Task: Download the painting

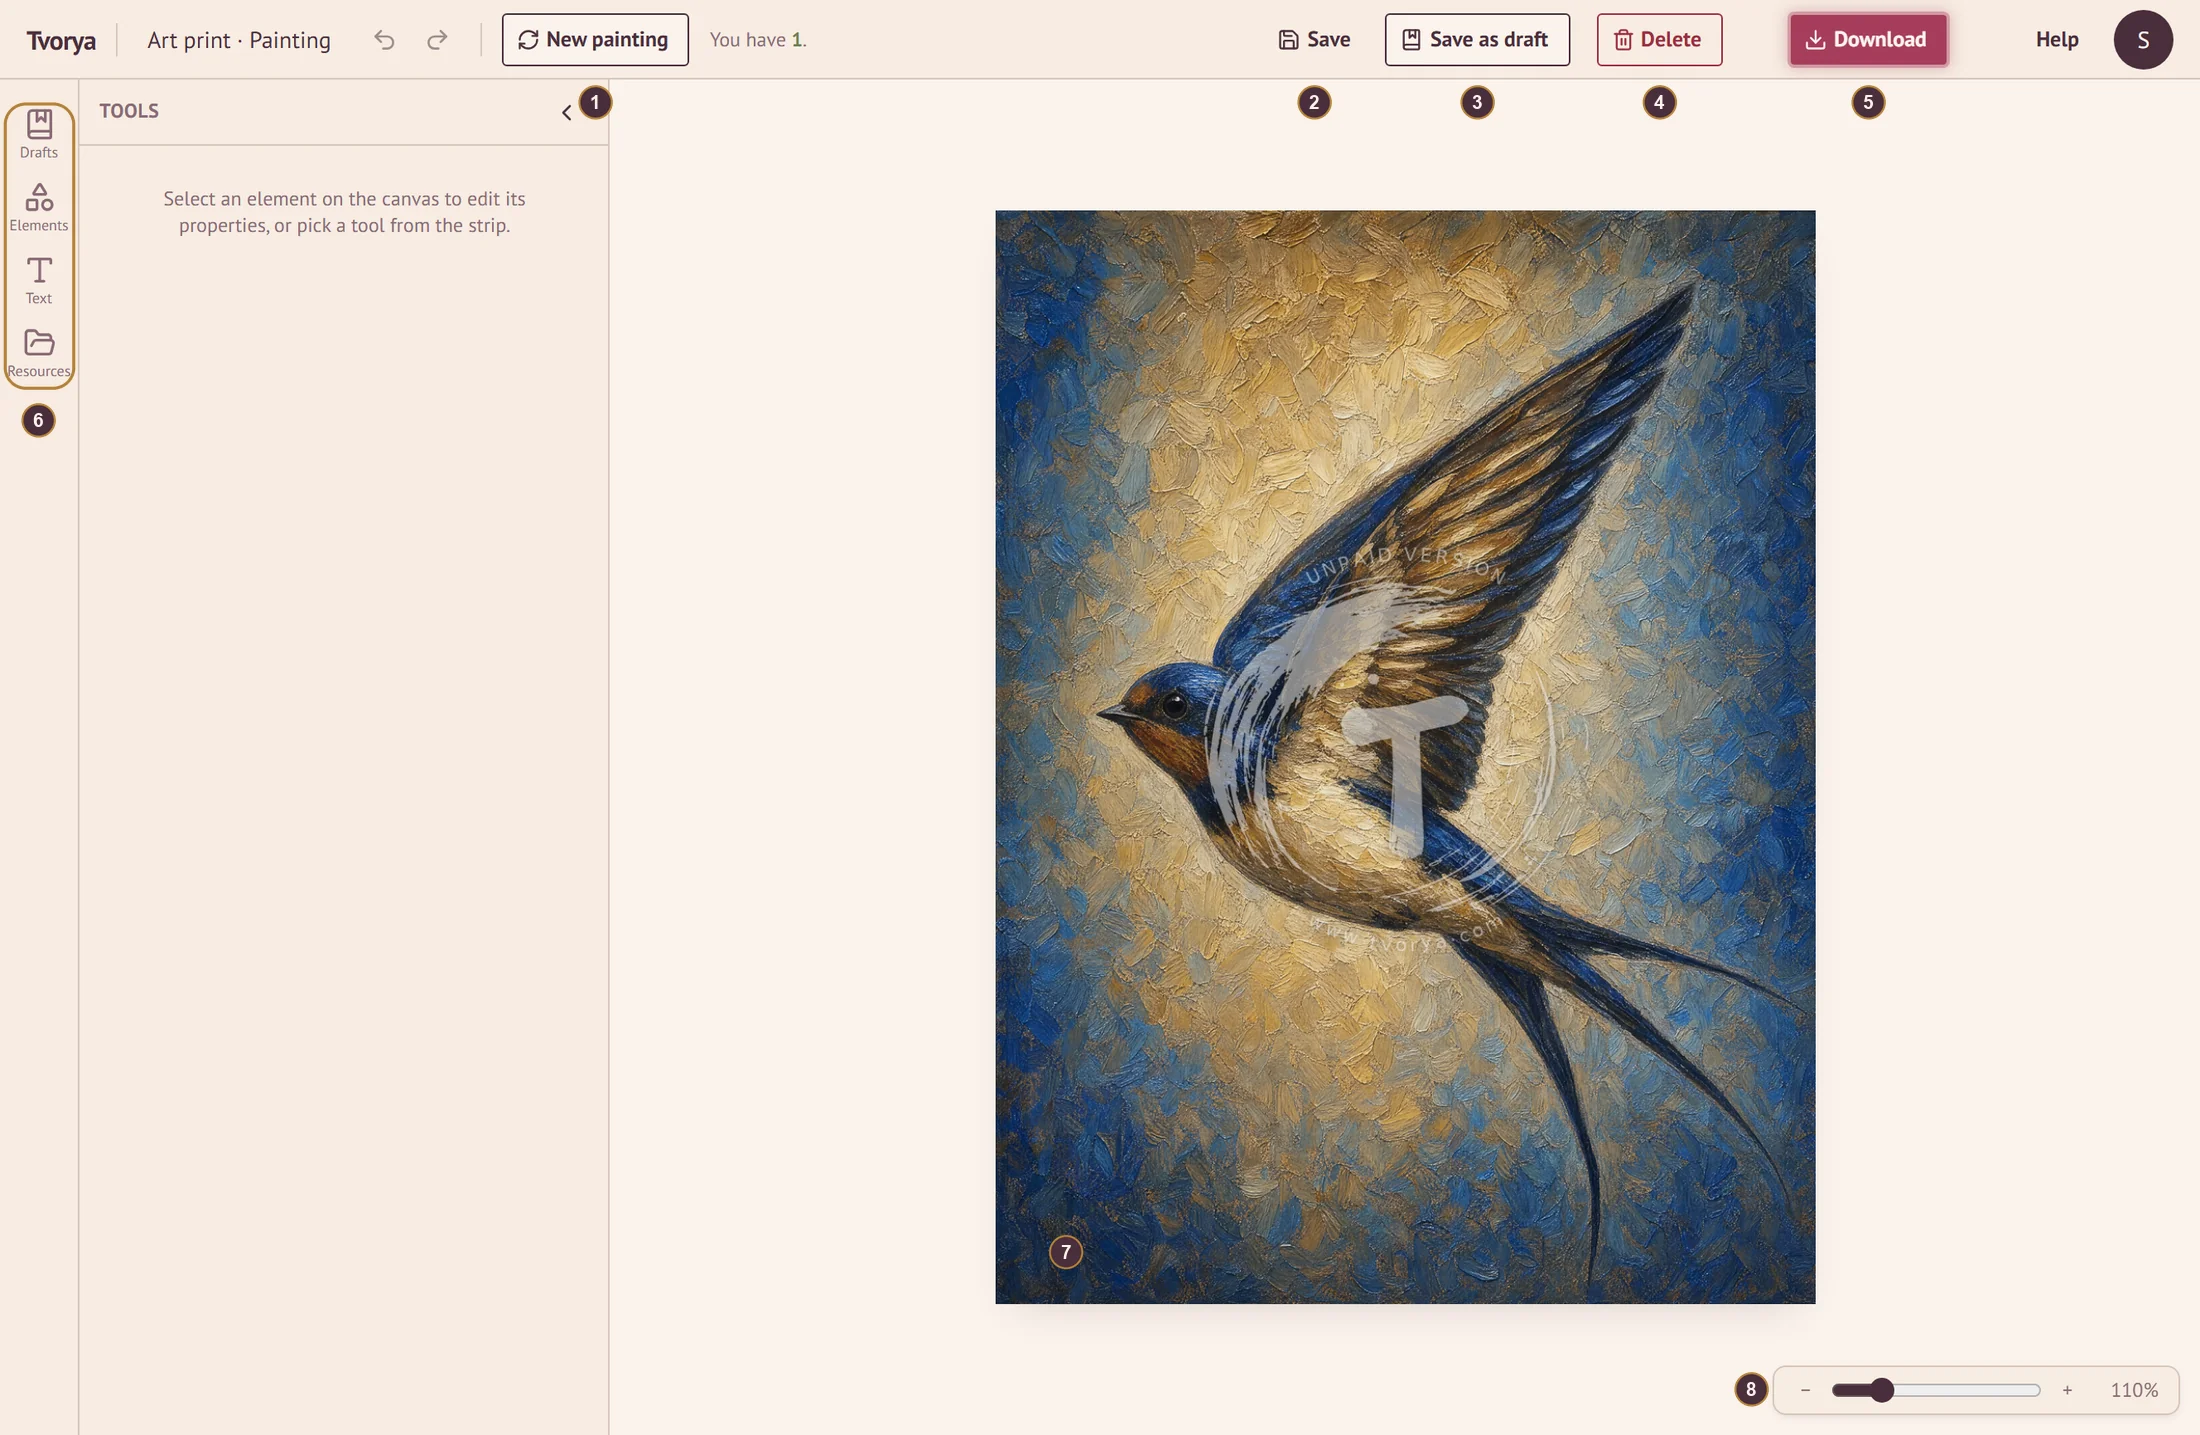Action: [x=1868, y=40]
